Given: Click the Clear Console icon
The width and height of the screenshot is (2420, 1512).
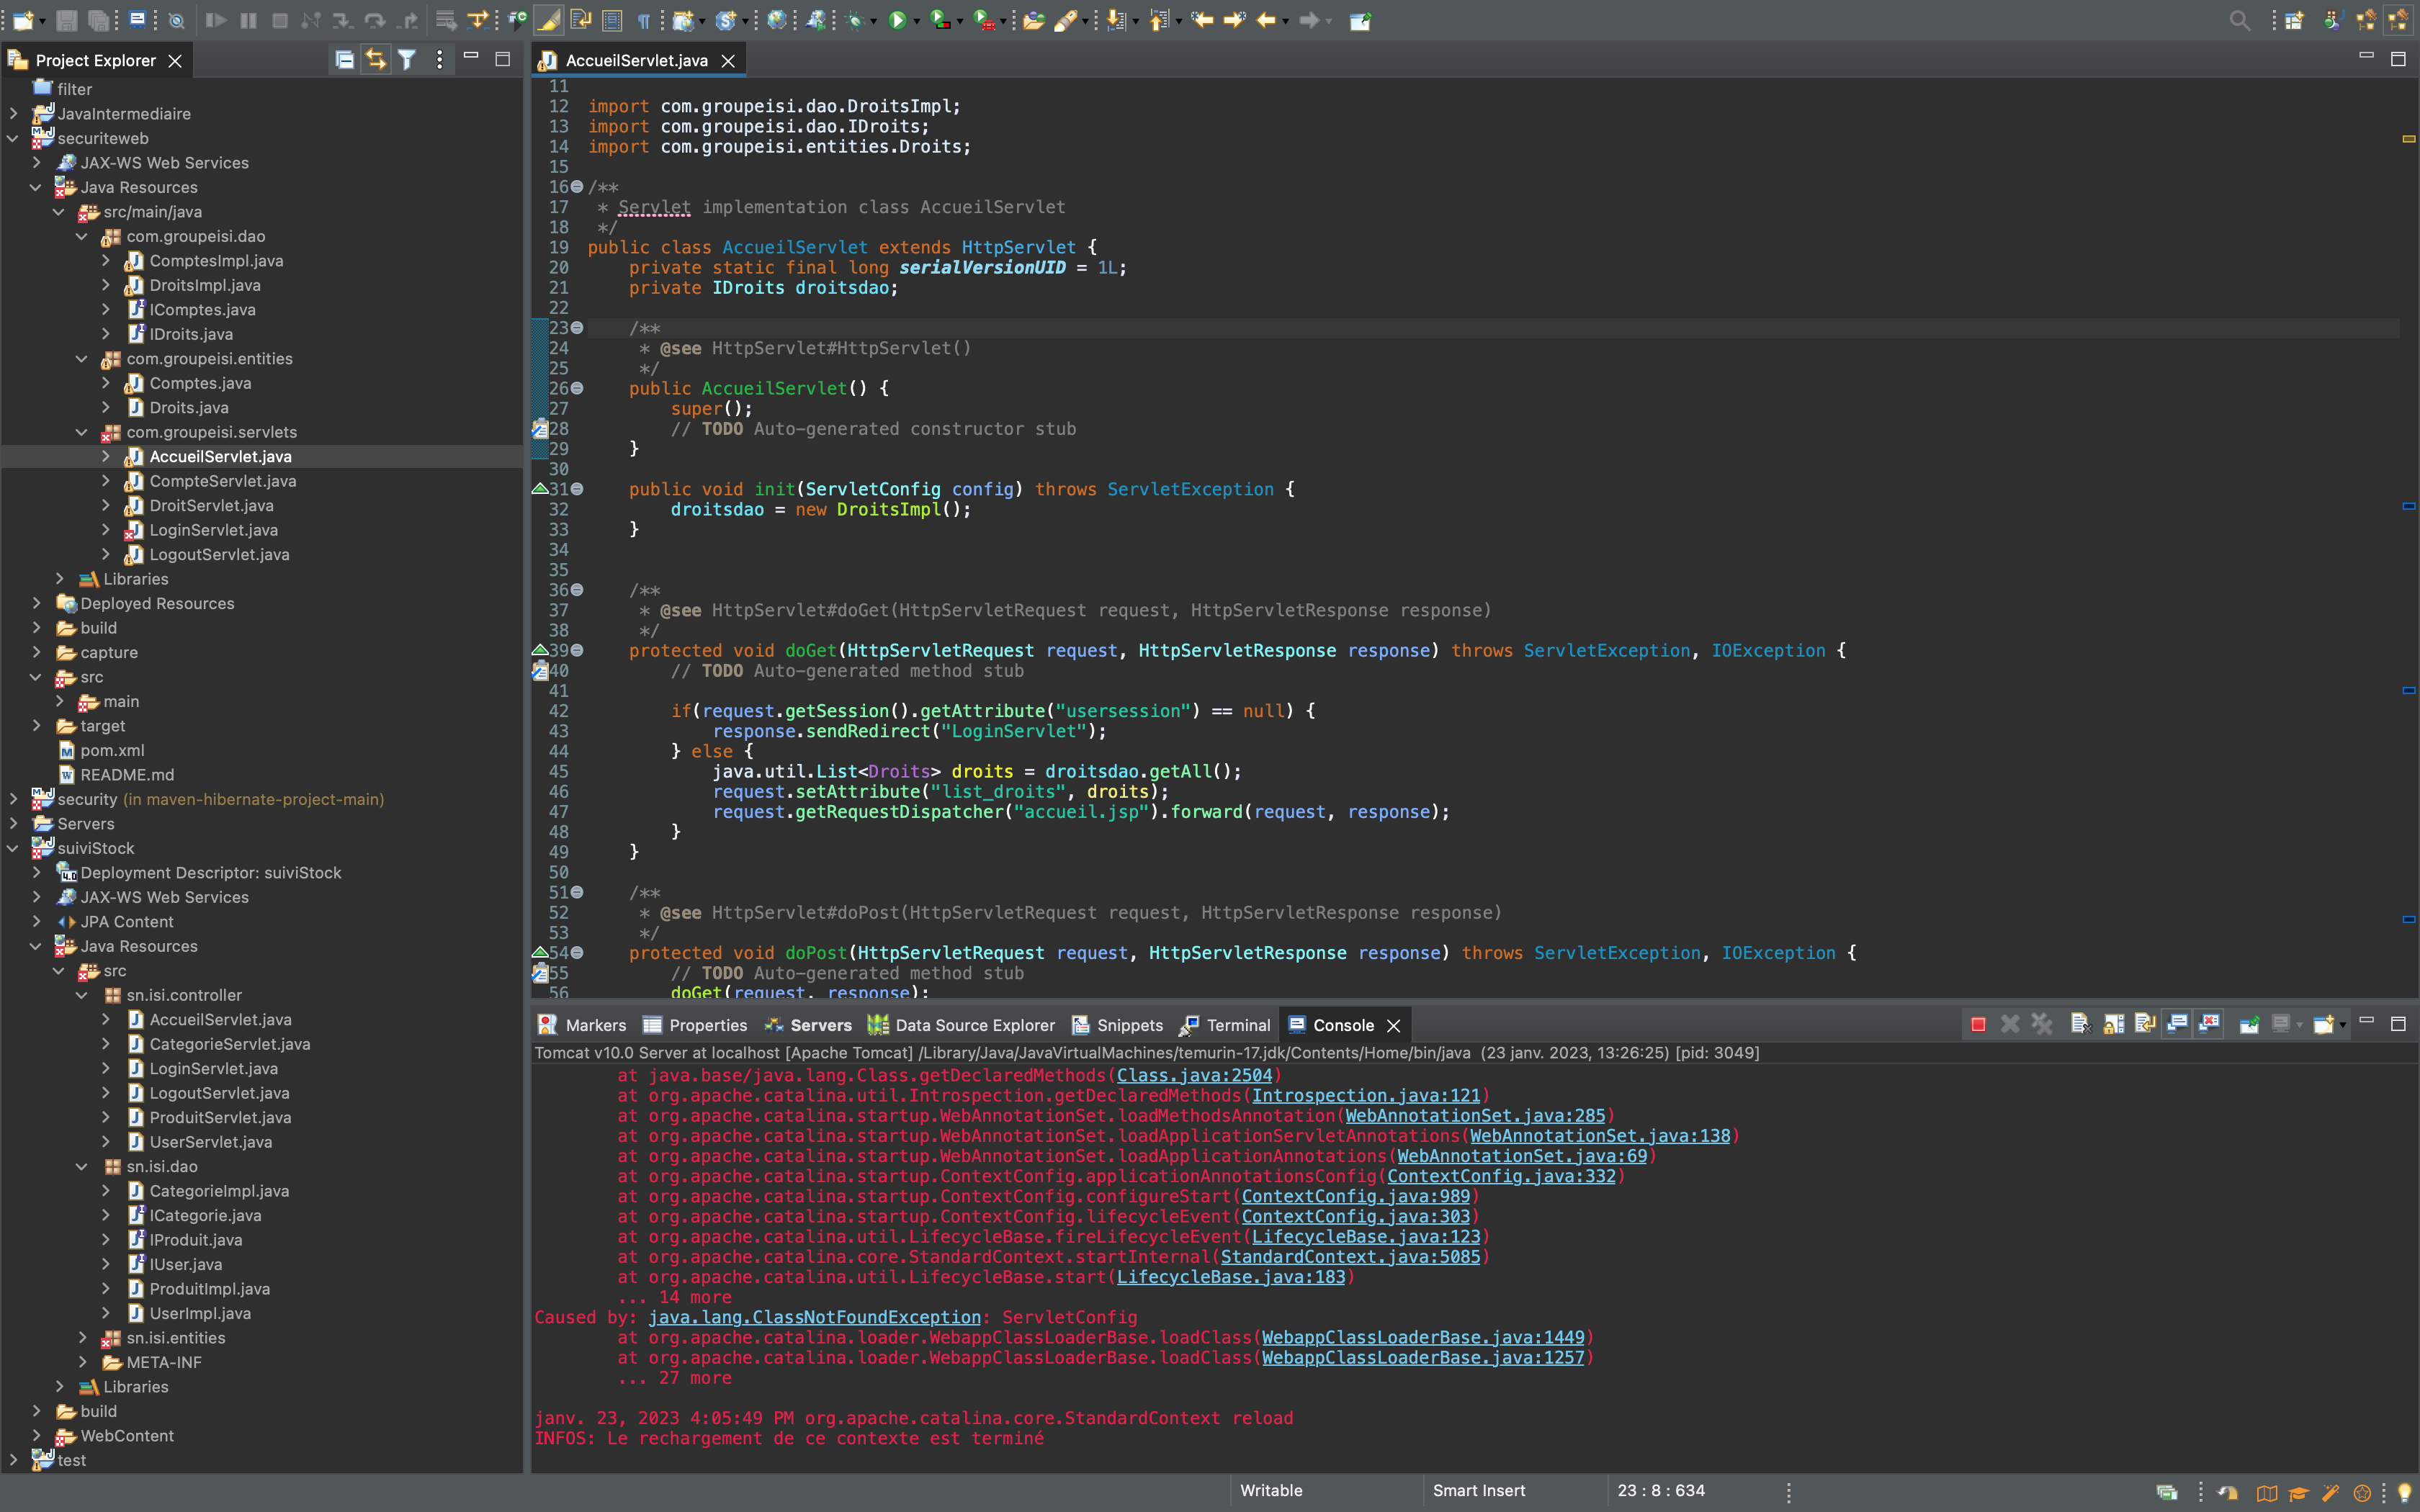Looking at the screenshot, I should tap(2081, 1024).
